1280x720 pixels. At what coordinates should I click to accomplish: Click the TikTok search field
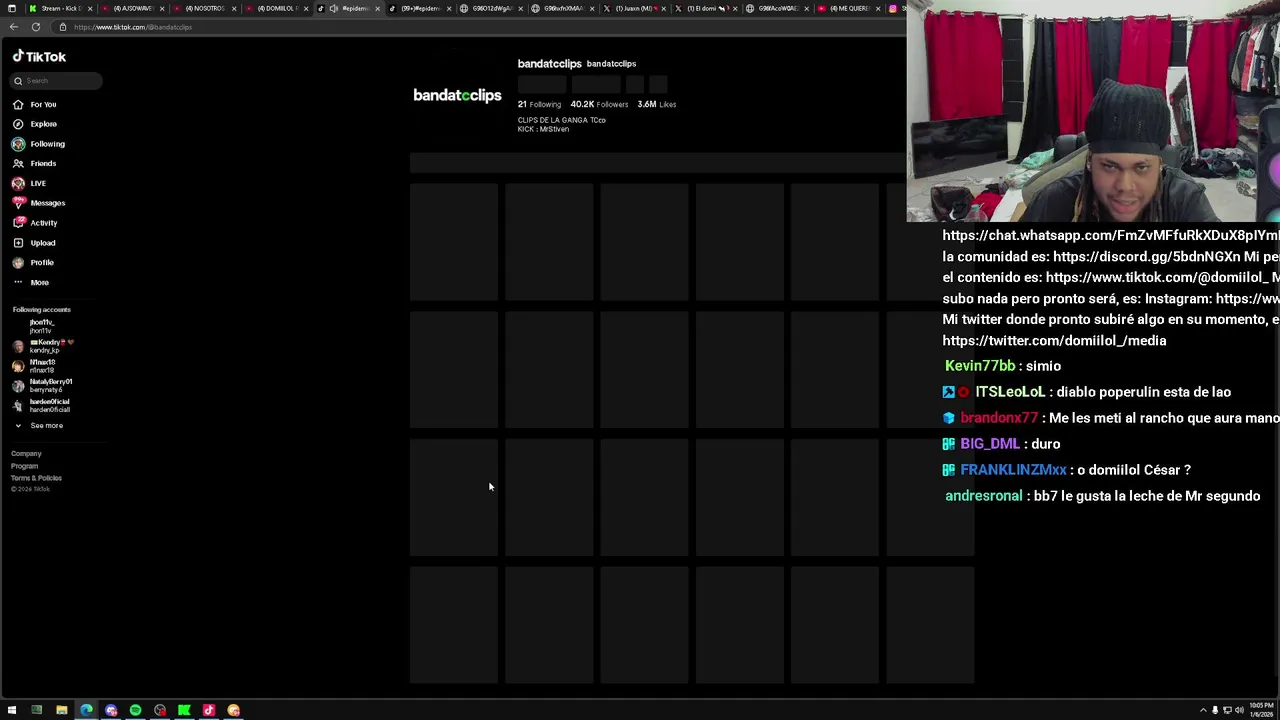click(x=57, y=81)
